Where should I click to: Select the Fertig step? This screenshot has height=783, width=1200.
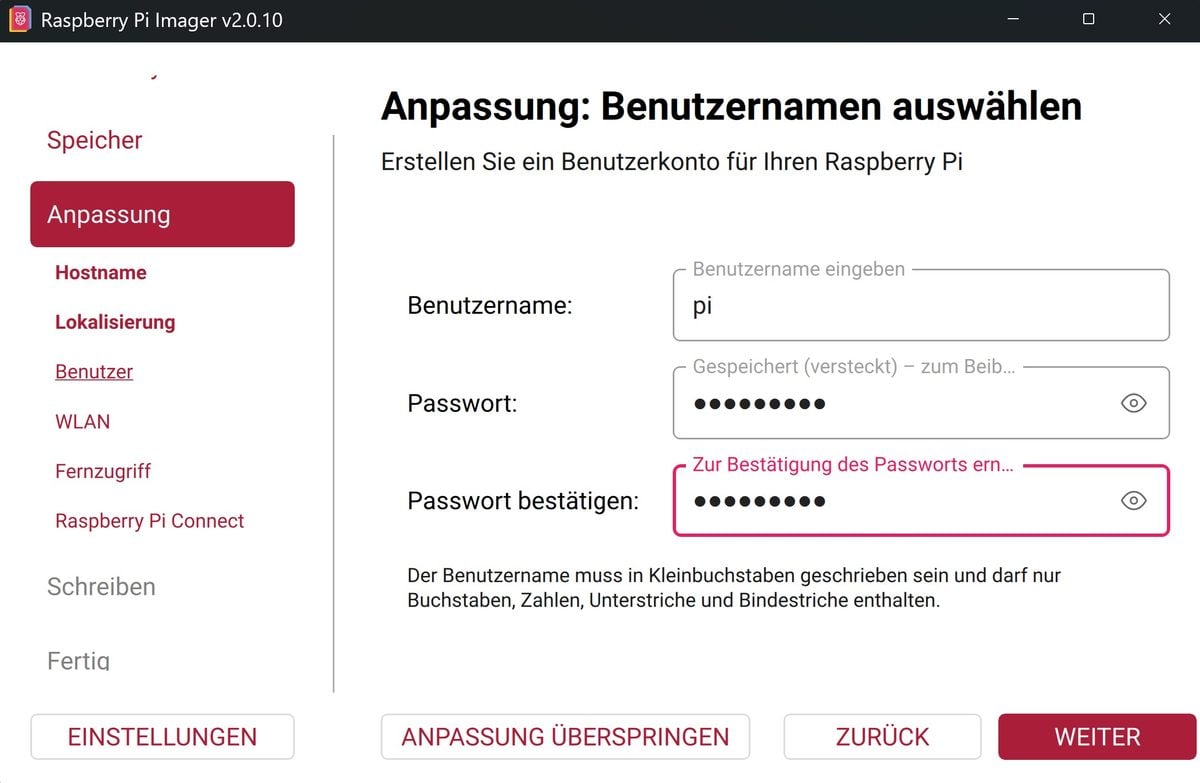pyautogui.click(x=78, y=660)
